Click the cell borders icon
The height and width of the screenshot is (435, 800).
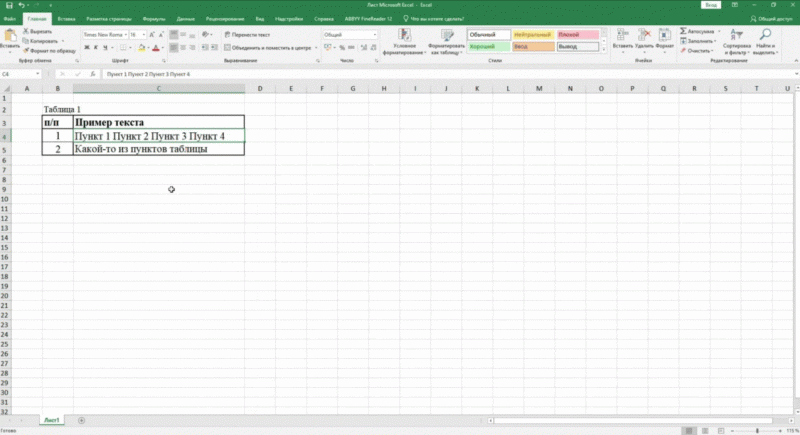(x=123, y=47)
